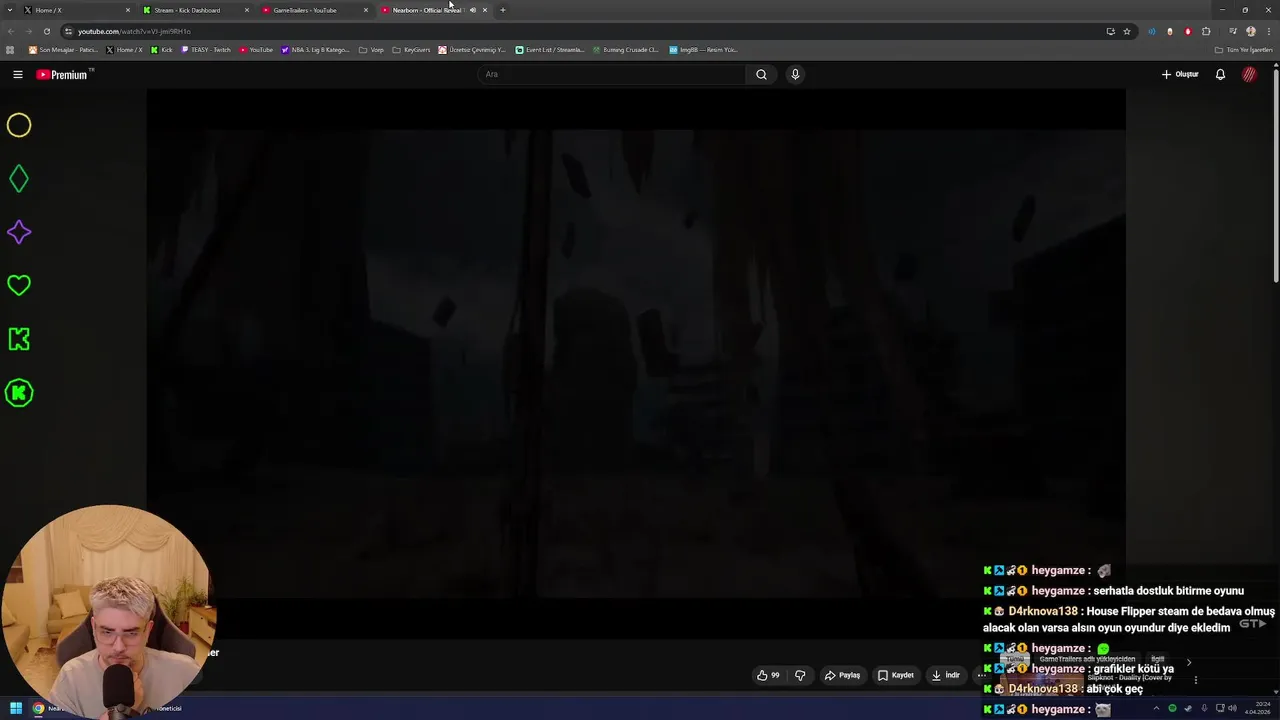Click the Kaydet save button
The image size is (1280, 720).
point(896,675)
